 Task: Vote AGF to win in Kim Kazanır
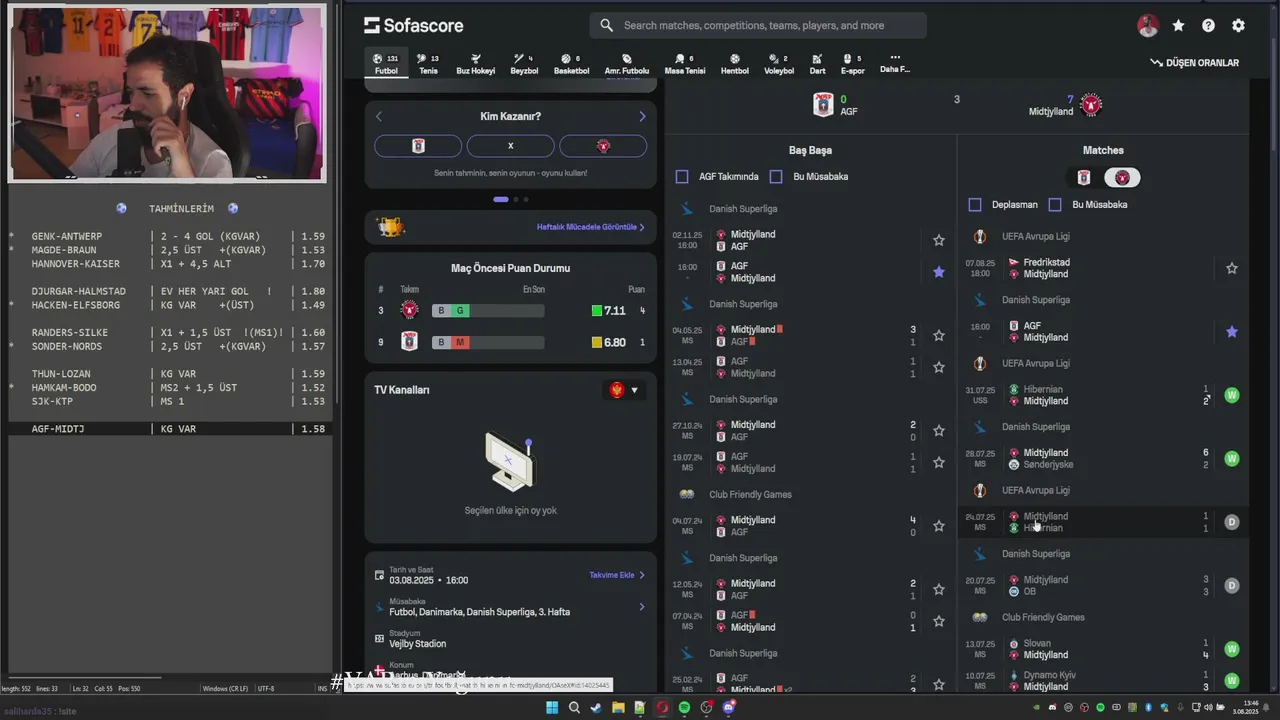[x=418, y=146]
